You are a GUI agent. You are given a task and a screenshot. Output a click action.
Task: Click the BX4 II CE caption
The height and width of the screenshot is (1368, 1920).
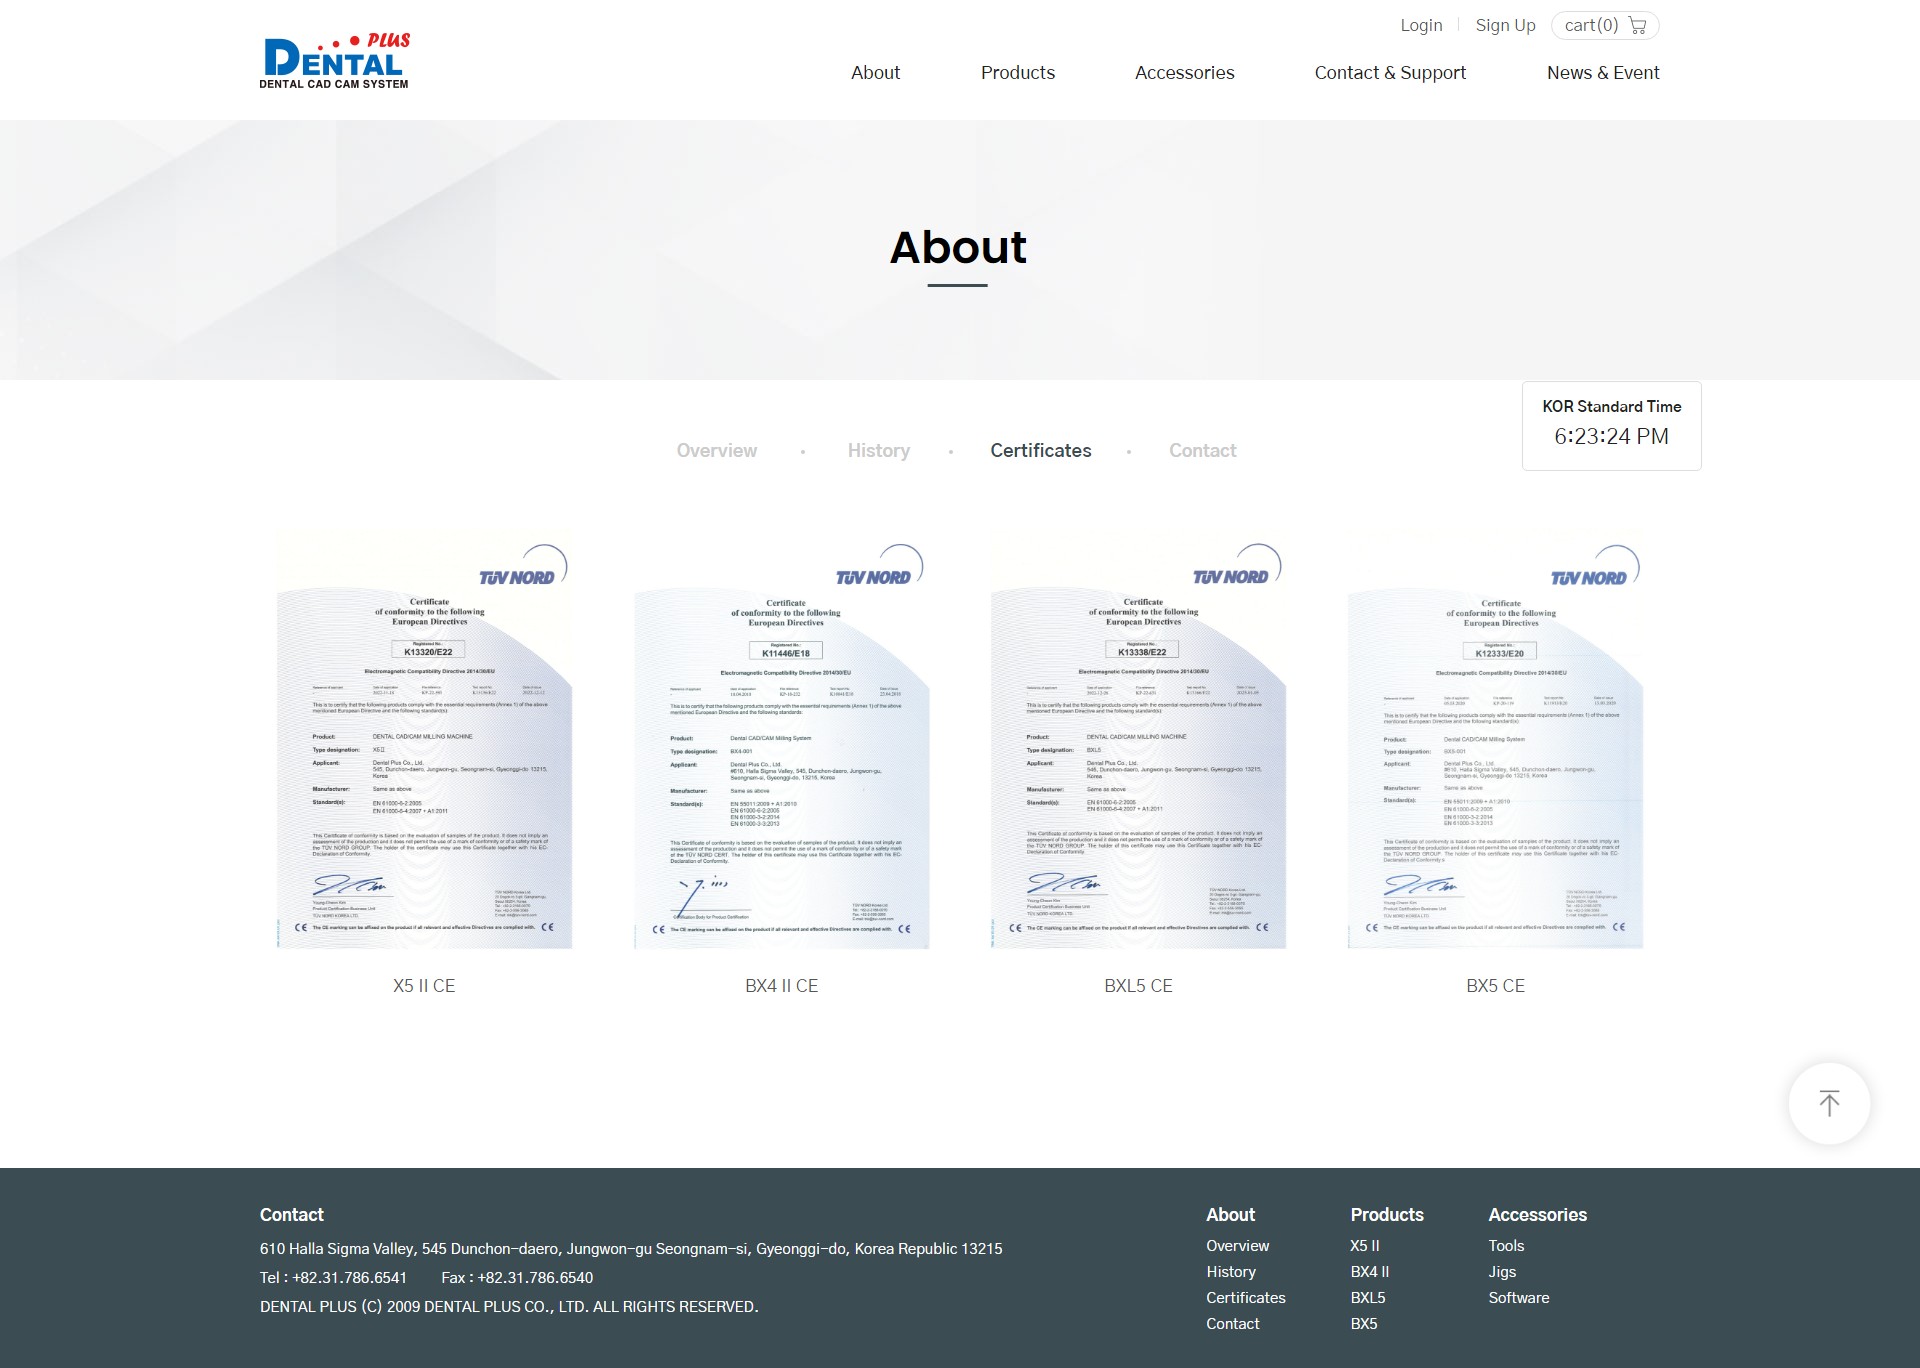(782, 985)
